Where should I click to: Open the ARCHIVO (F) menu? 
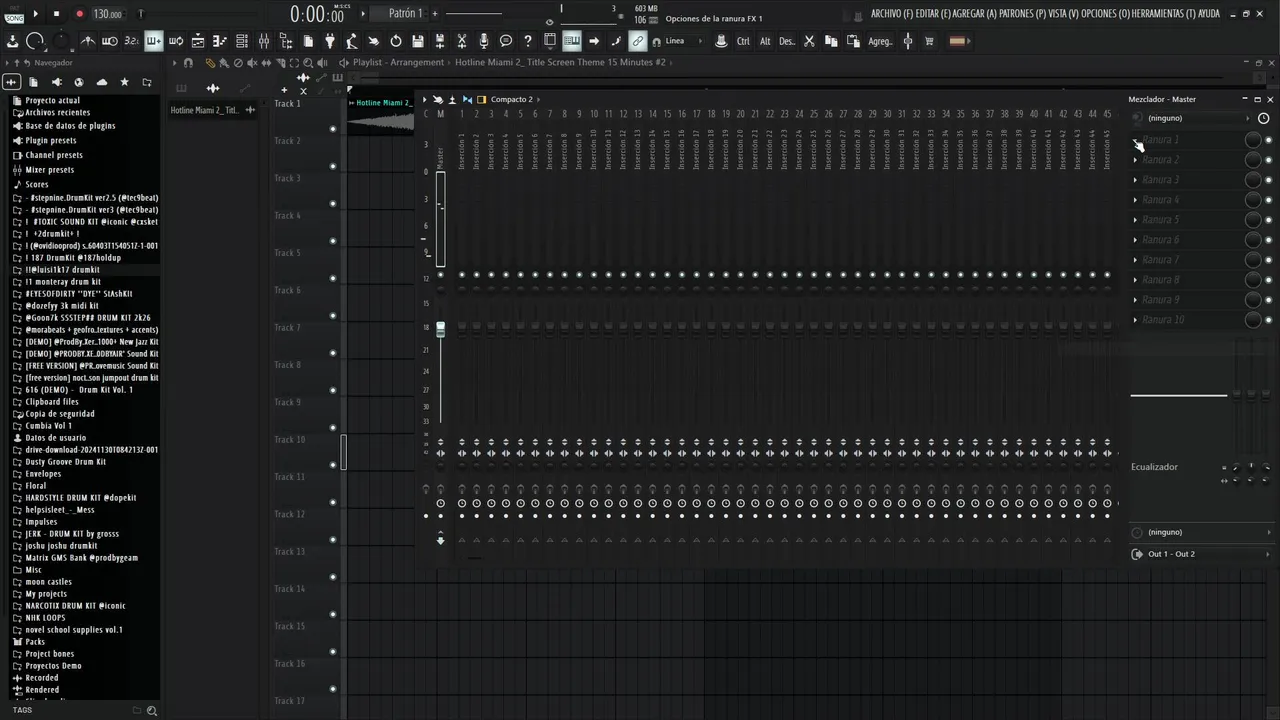click(x=892, y=14)
